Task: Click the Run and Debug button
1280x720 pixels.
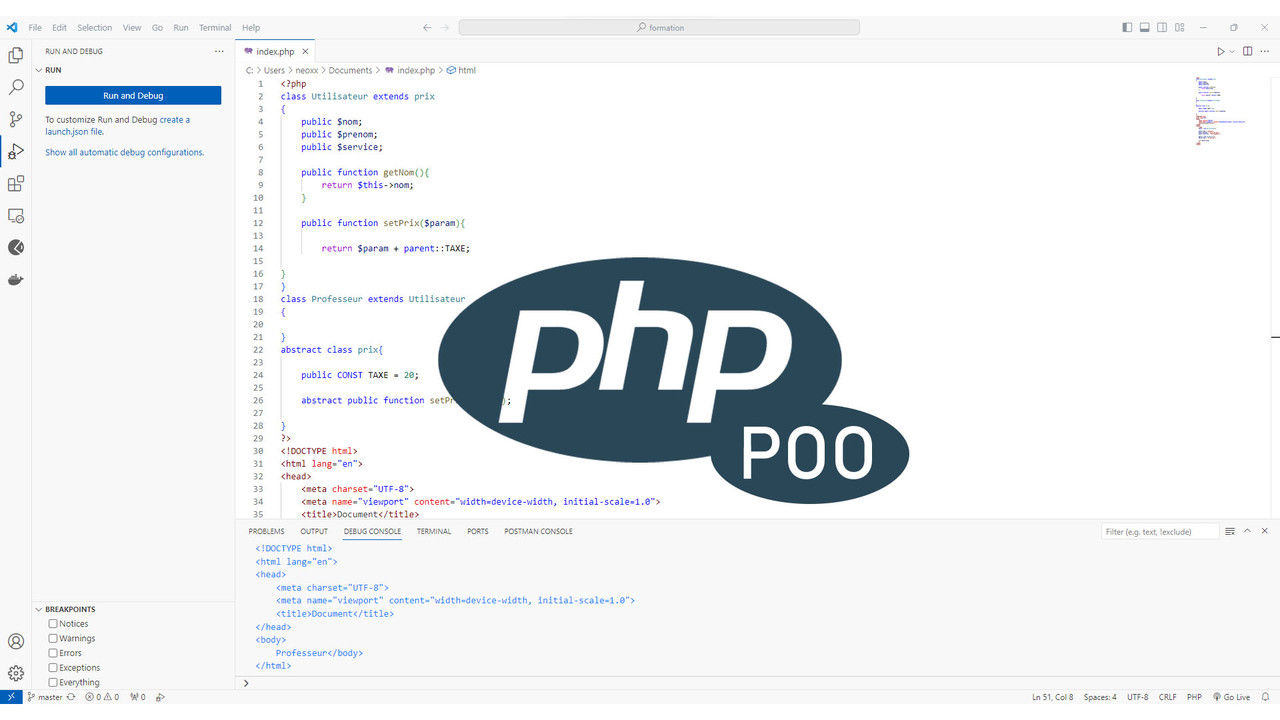Action: point(133,95)
